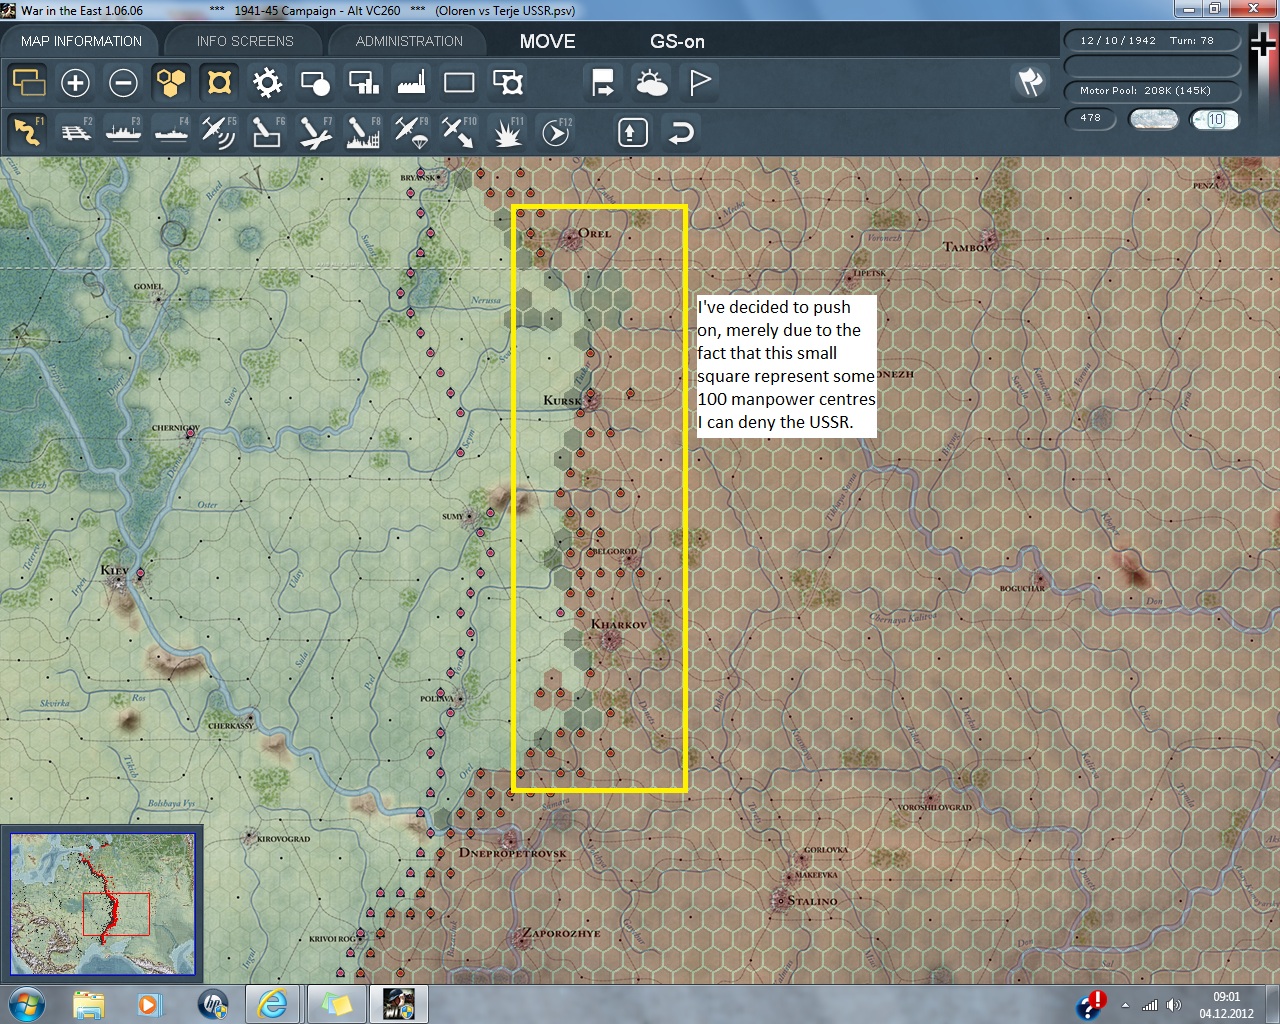This screenshot has width=1280, height=1024.
Task: Click the empty rectangle toolbar icon
Action: point(459,82)
